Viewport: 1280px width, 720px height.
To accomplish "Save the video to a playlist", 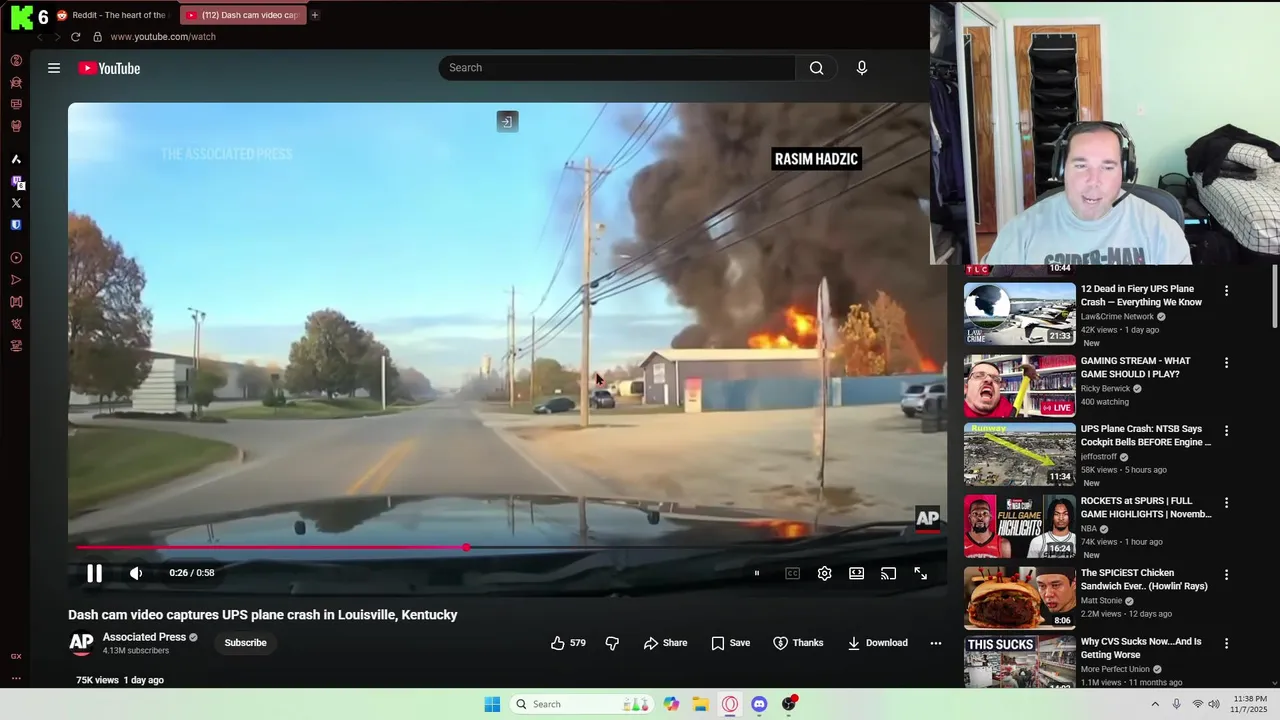I will tap(730, 643).
